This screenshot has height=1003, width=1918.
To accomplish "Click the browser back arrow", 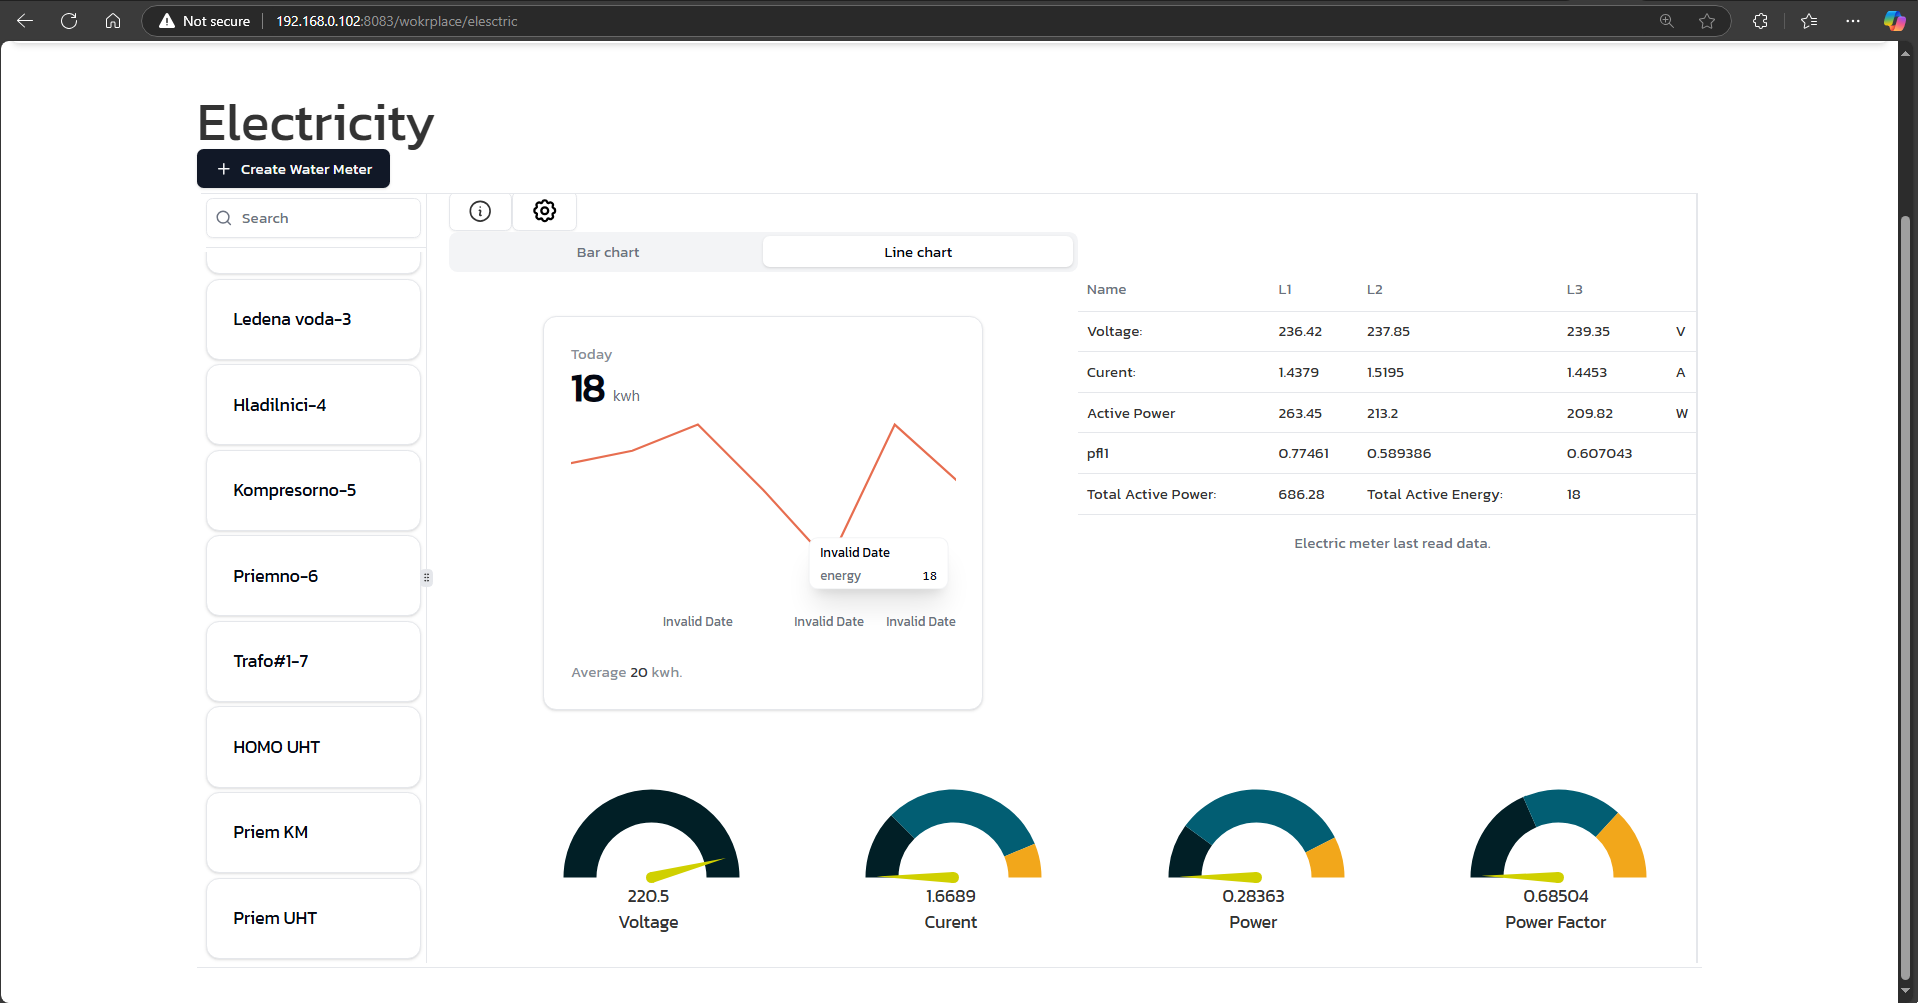I will [25, 21].
